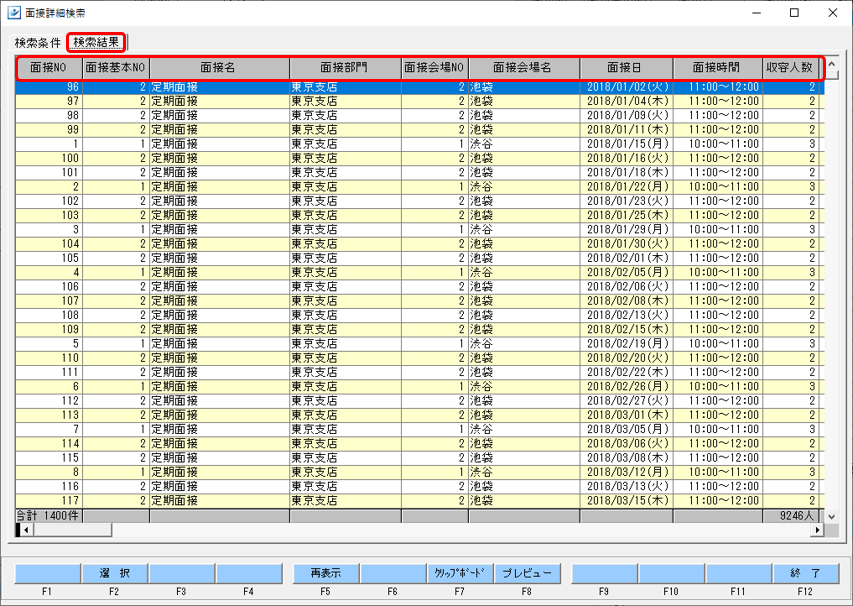Select the row with 面接NO 115

(x=419, y=457)
